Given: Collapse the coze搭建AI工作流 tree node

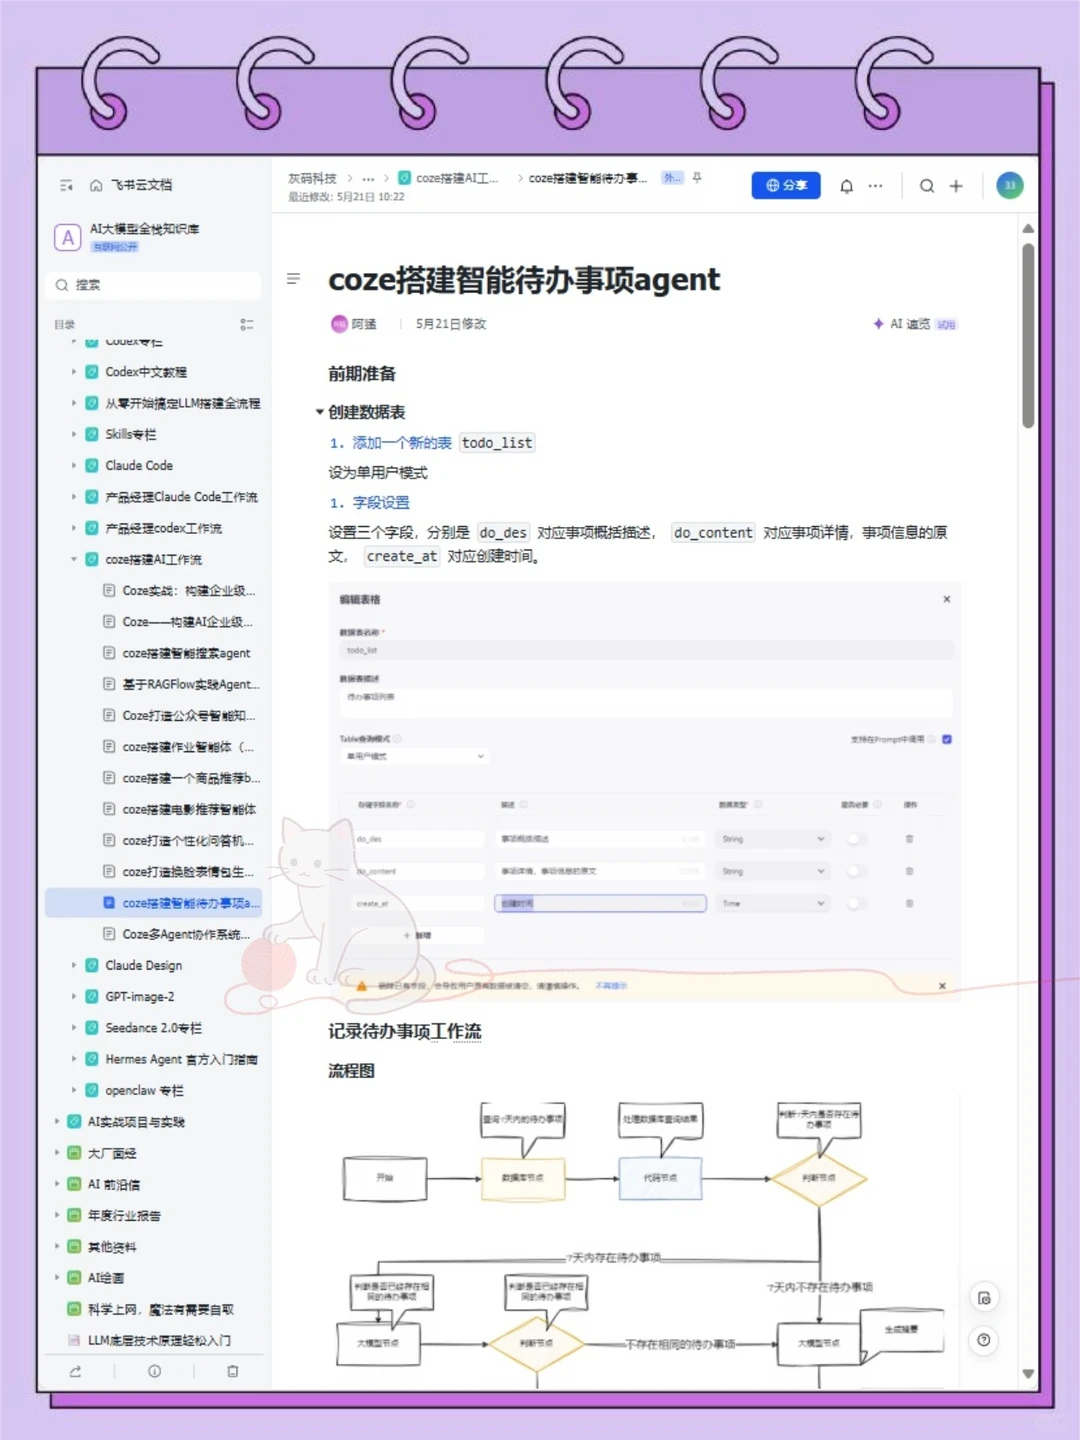Looking at the screenshot, I should (x=74, y=559).
